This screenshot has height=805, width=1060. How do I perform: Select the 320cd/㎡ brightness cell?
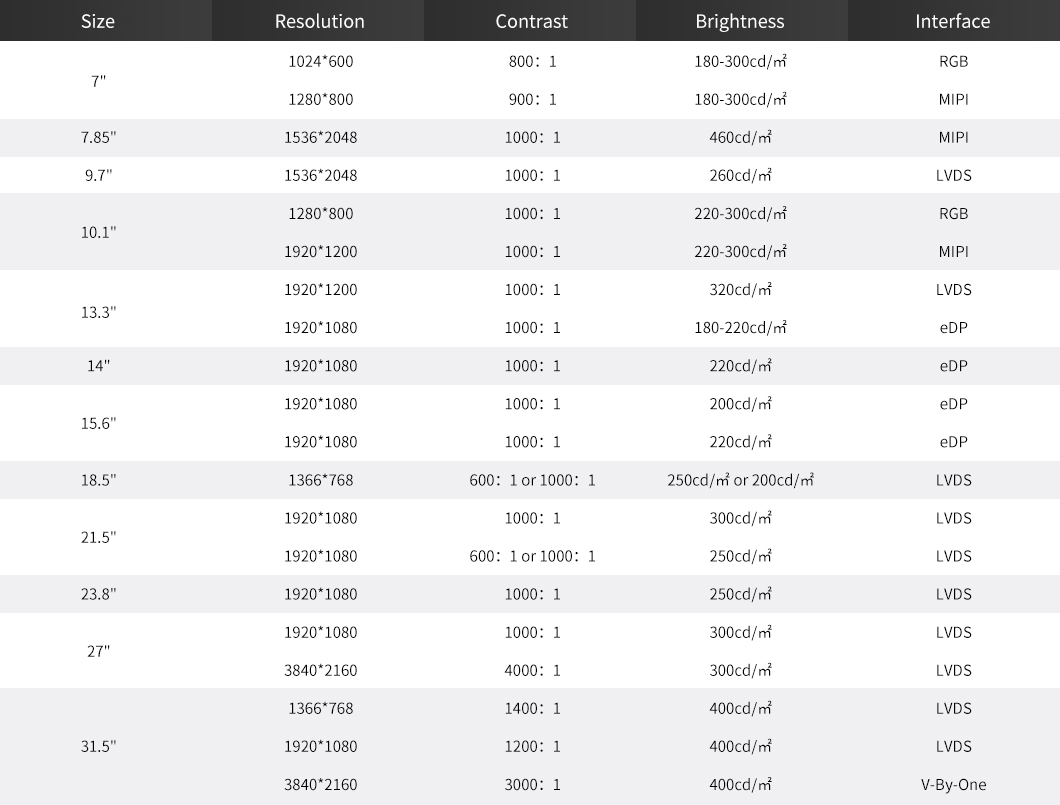pyautogui.click(x=740, y=290)
